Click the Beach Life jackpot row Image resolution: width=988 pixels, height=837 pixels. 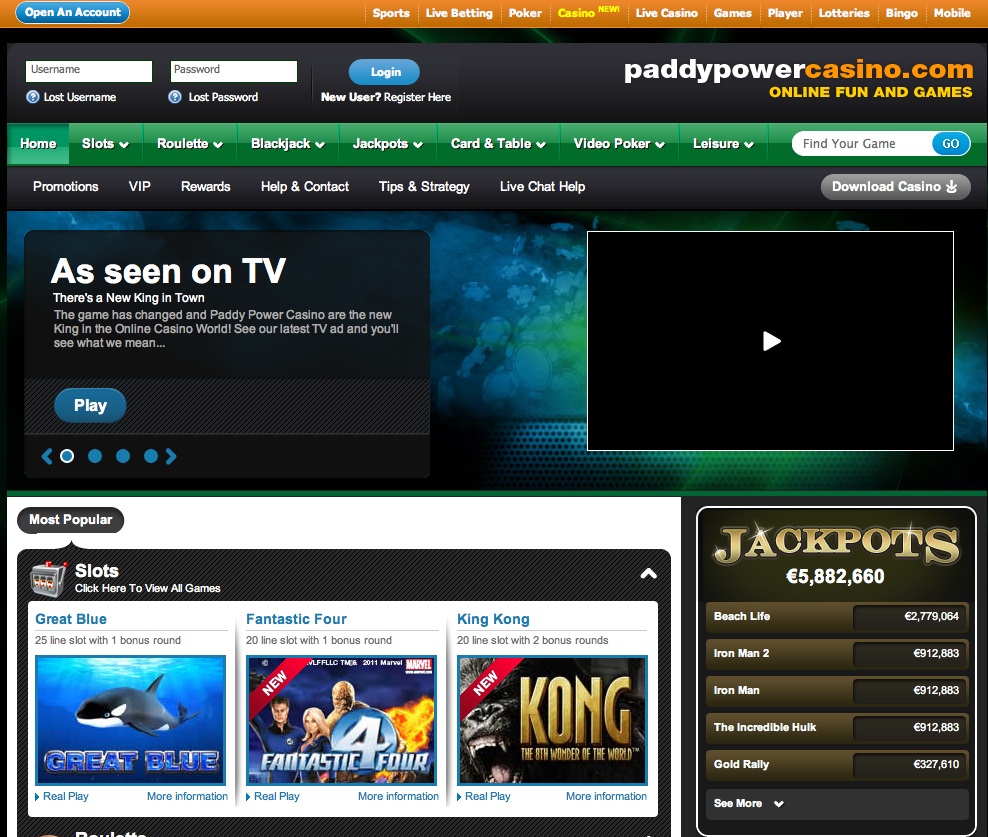tap(837, 616)
